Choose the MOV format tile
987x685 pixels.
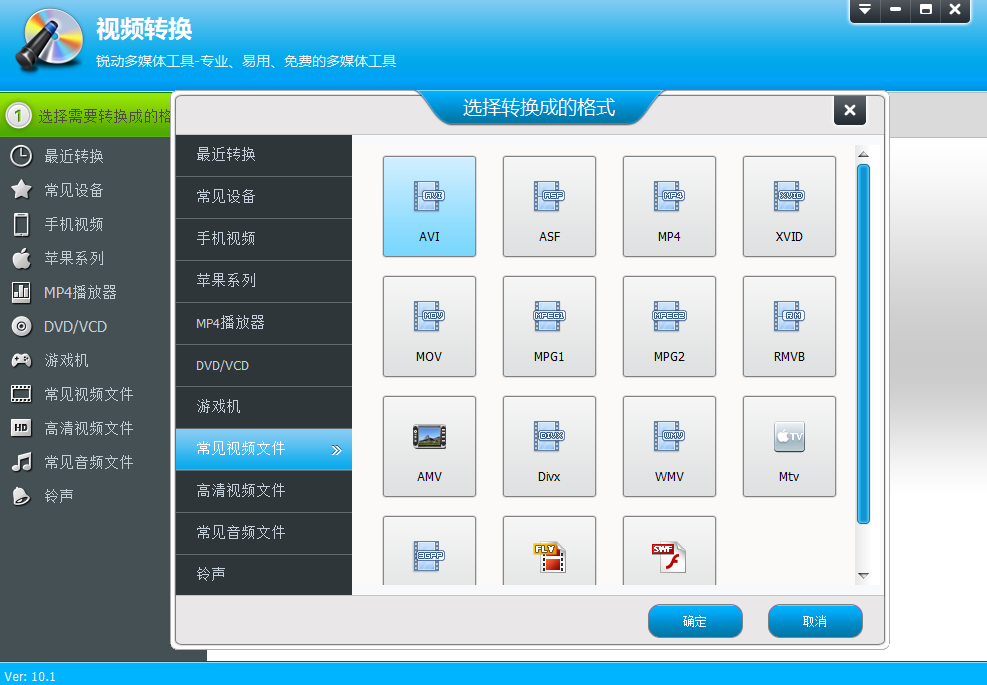point(429,326)
